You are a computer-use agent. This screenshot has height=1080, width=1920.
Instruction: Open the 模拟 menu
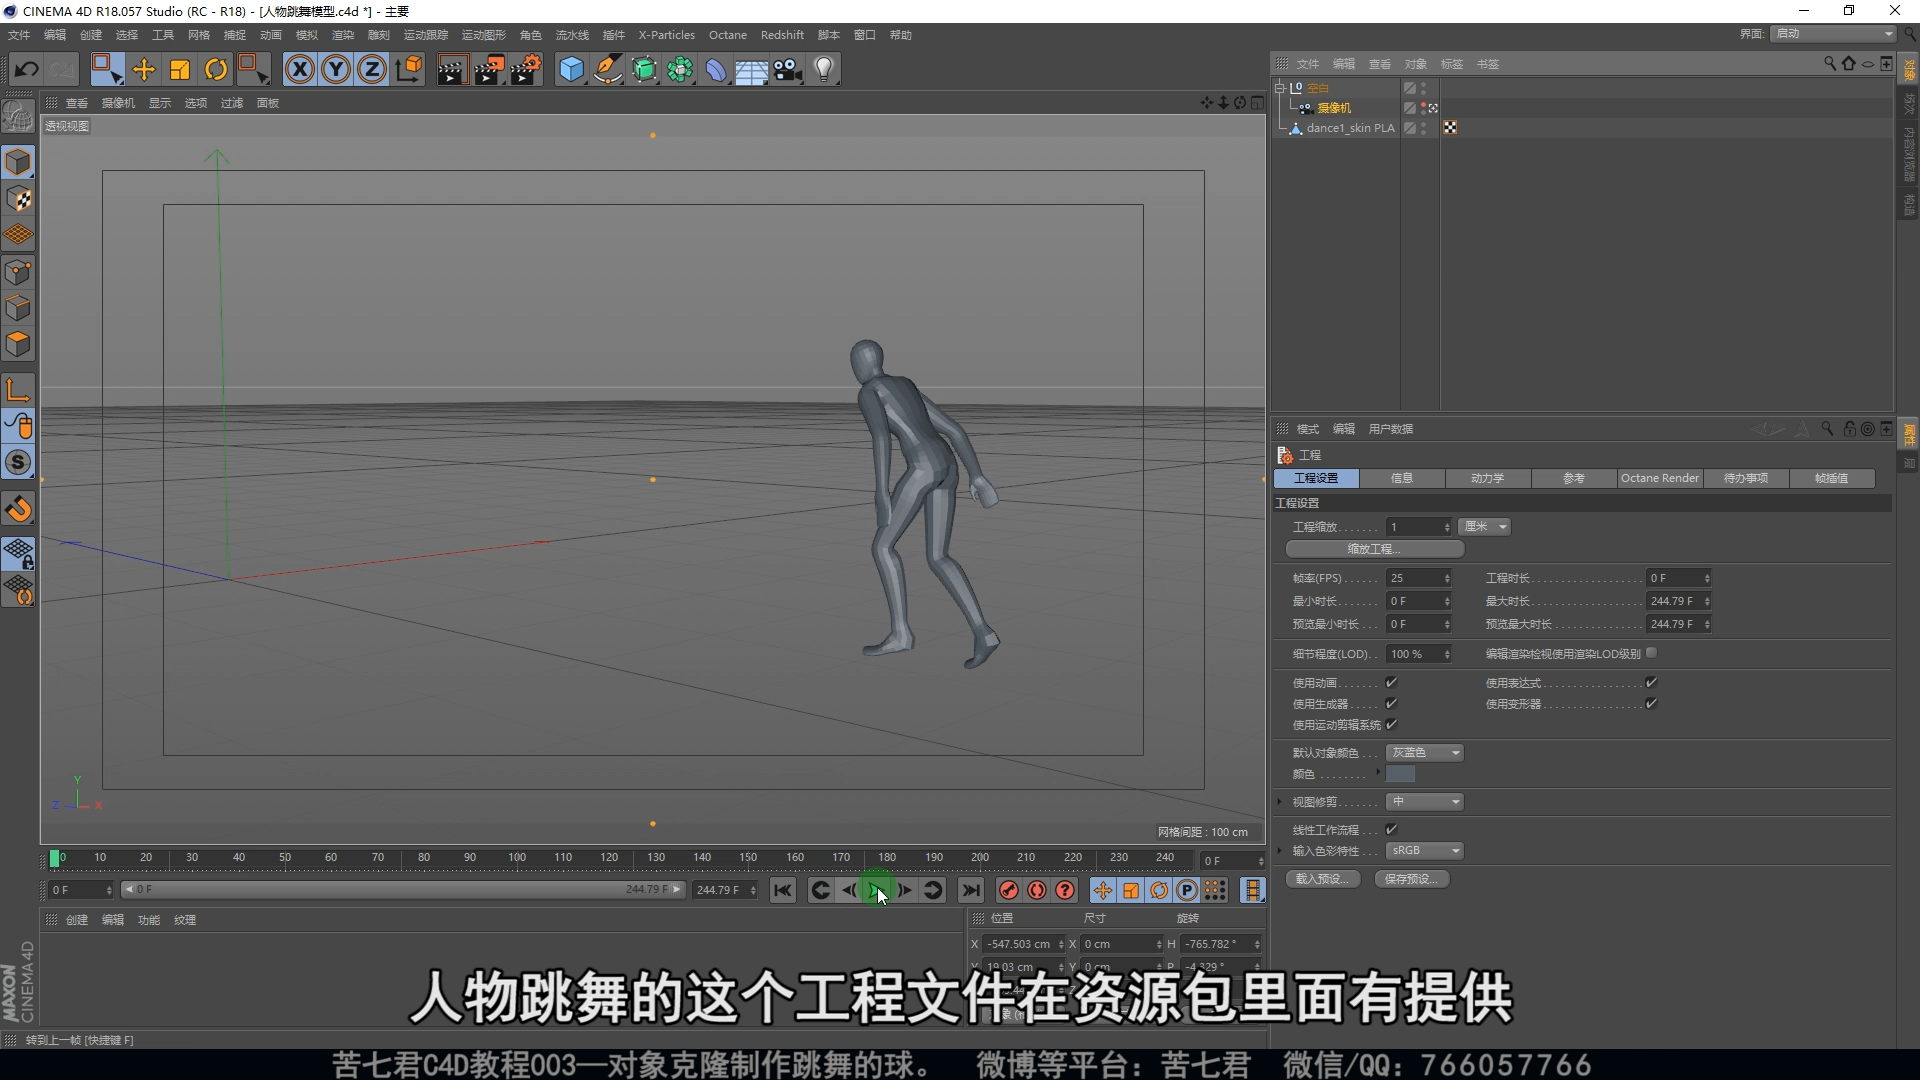(x=307, y=35)
